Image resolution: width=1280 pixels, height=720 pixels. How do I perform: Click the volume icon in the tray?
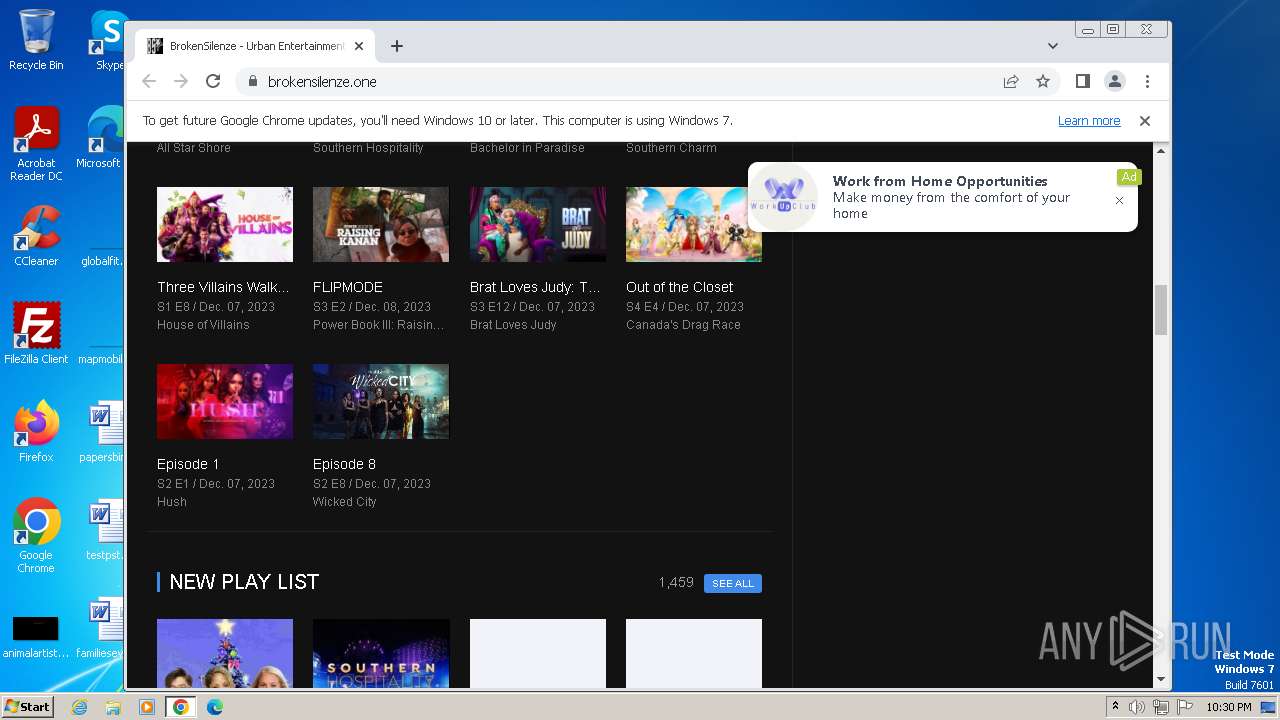(1137, 707)
